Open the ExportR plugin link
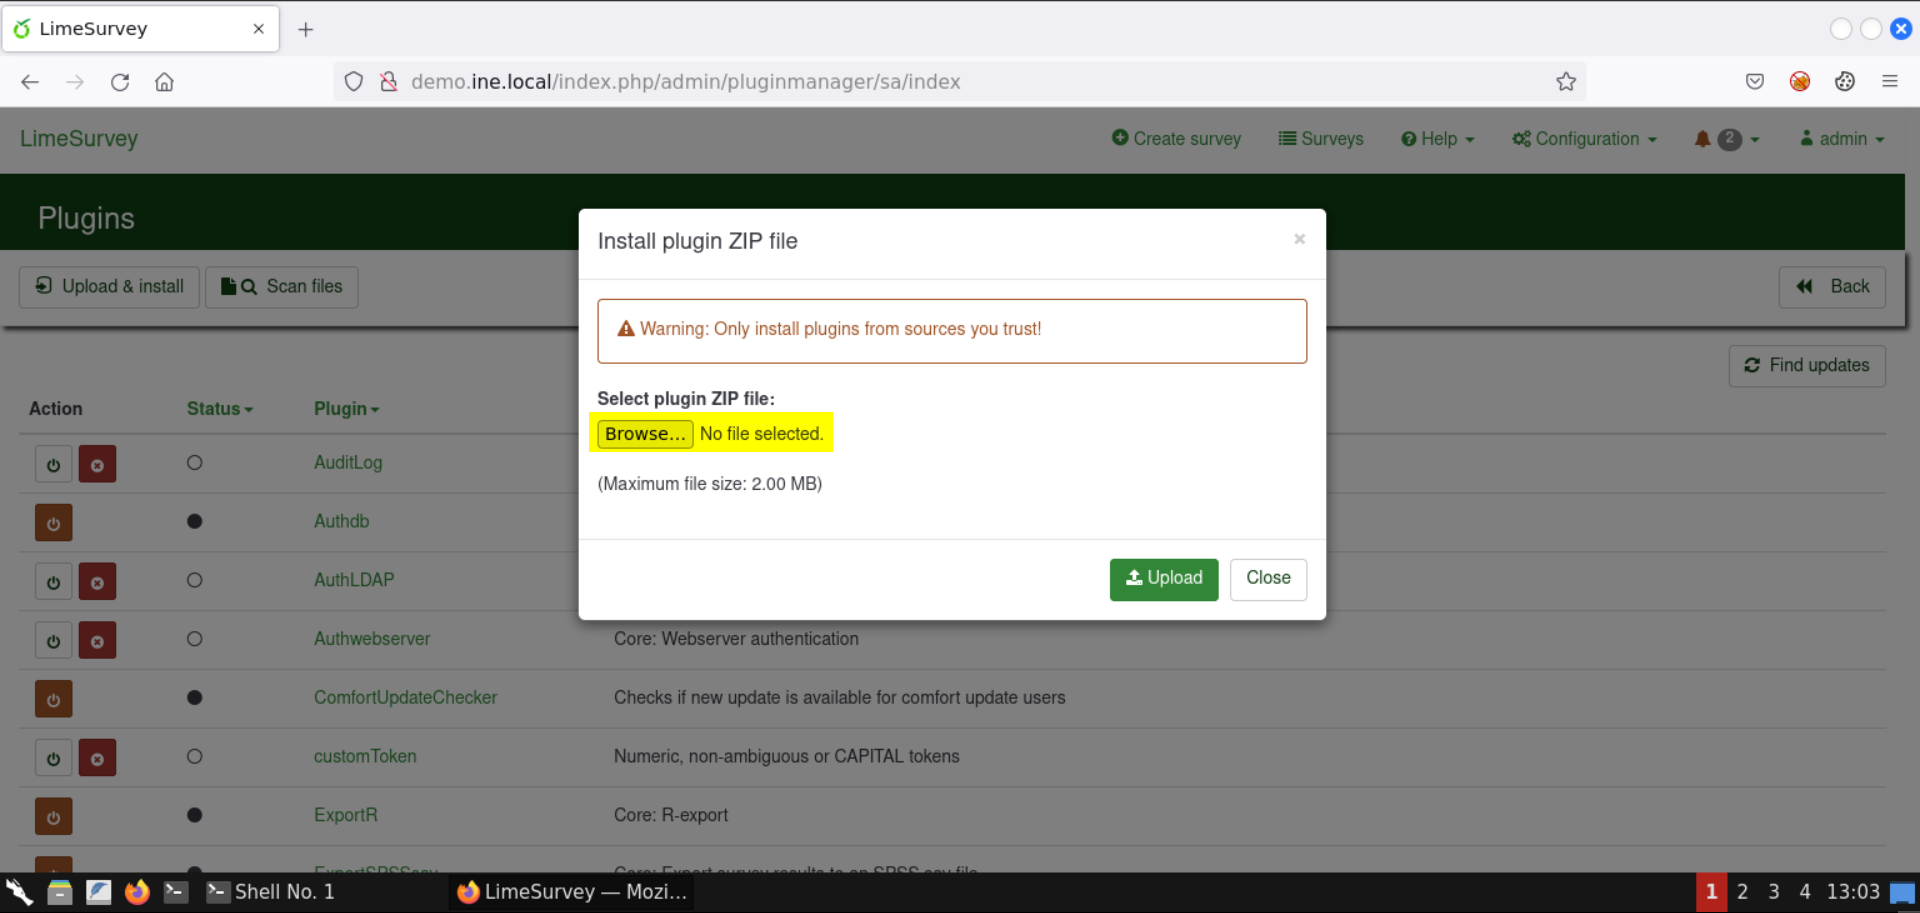Viewport: 1920px width, 913px height. click(x=346, y=815)
